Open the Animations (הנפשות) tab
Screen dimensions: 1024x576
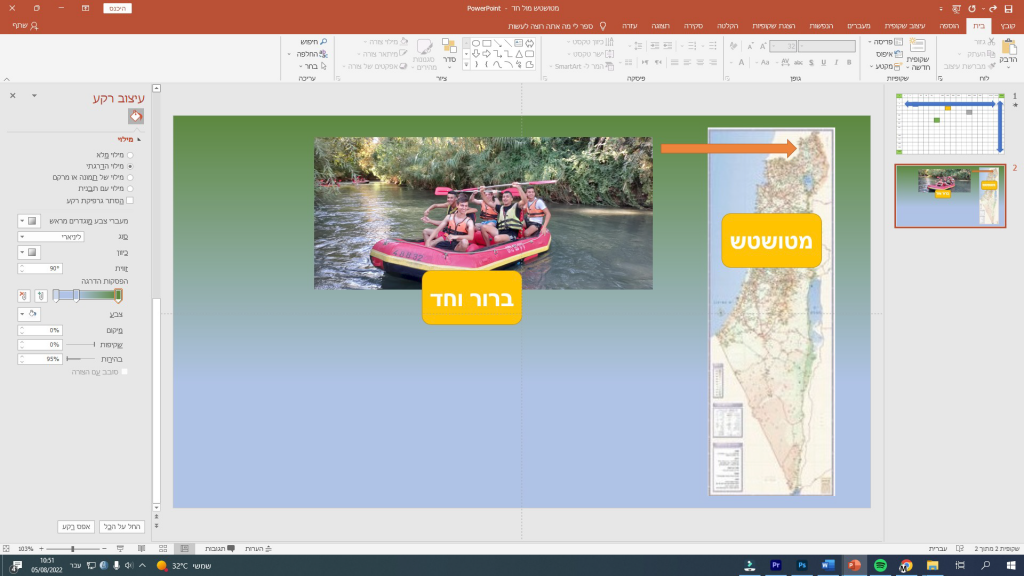(x=821, y=25)
